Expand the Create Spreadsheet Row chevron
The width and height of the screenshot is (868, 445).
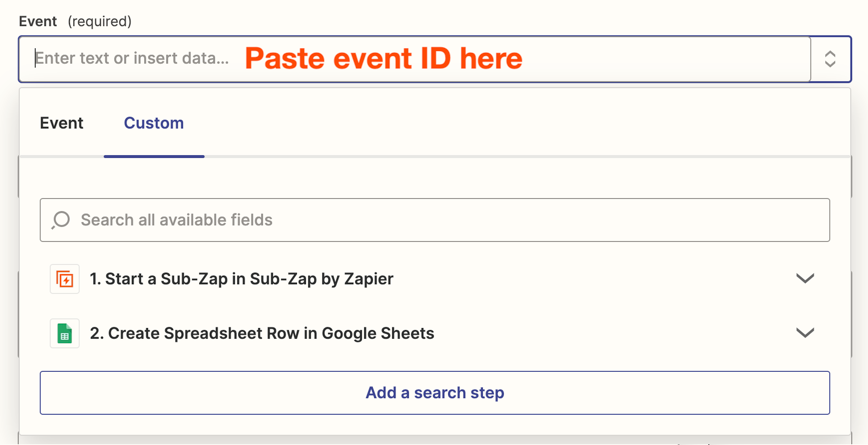click(x=805, y=333)
